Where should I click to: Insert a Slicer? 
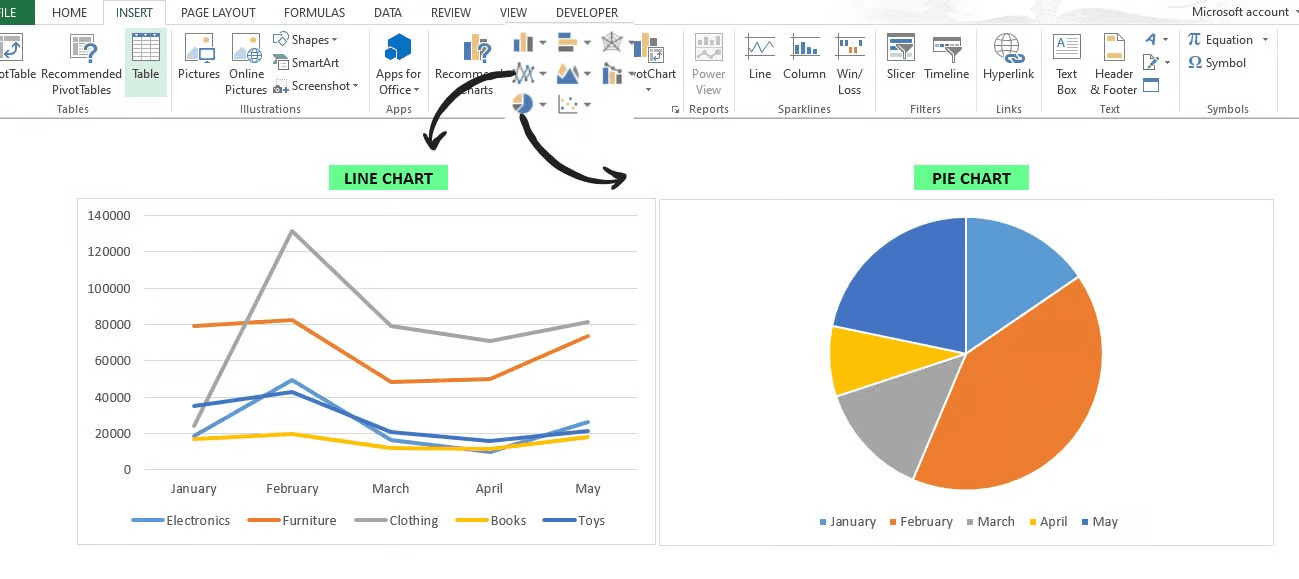point(900,62)
